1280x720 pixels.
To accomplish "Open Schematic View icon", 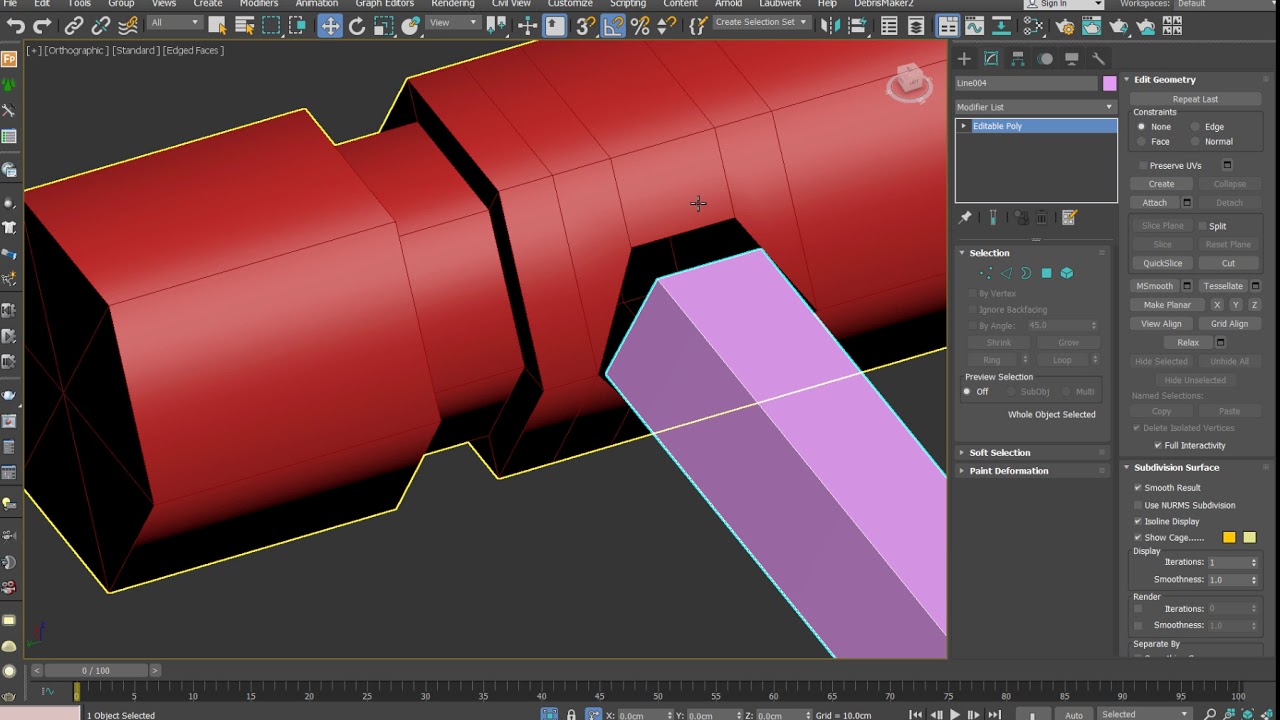I will 1002,26.
